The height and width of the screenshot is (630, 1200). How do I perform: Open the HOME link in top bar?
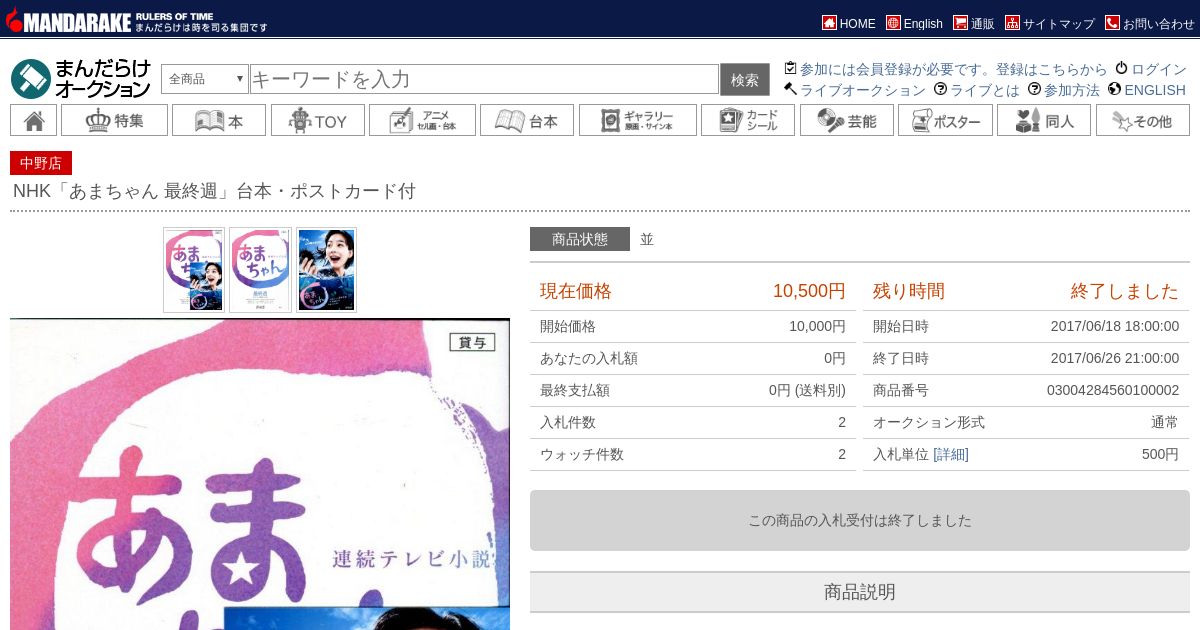(849, 23)
